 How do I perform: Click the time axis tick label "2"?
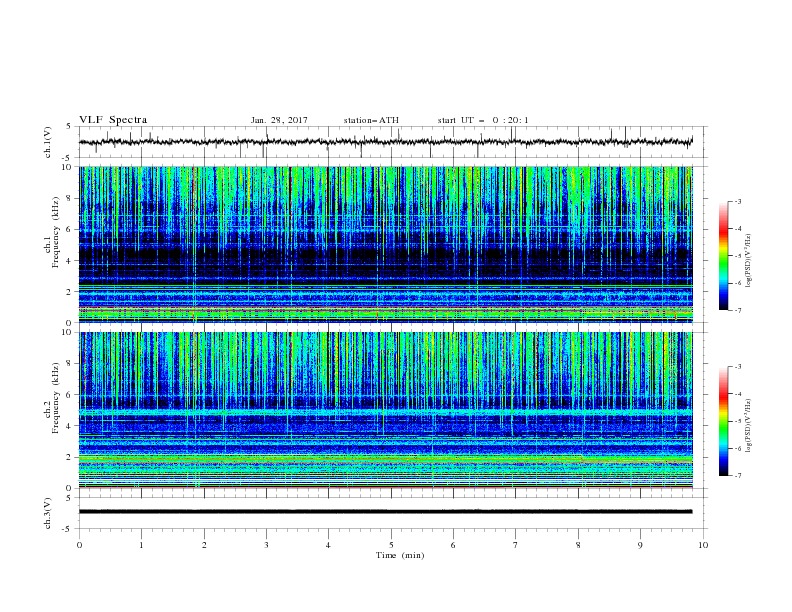[204, 545]
